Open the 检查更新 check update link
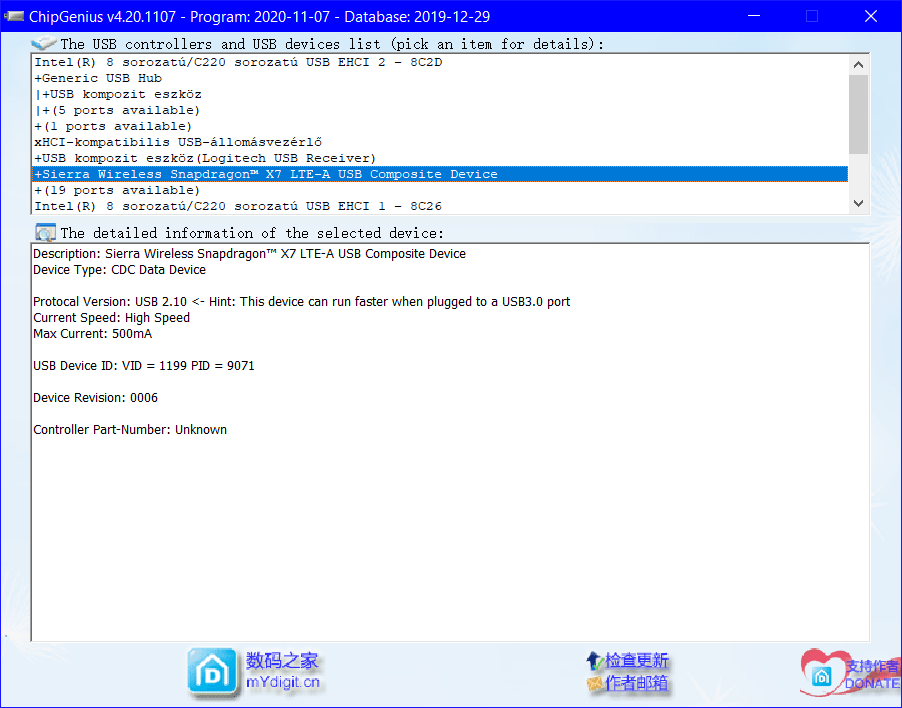 coord(637,660)
